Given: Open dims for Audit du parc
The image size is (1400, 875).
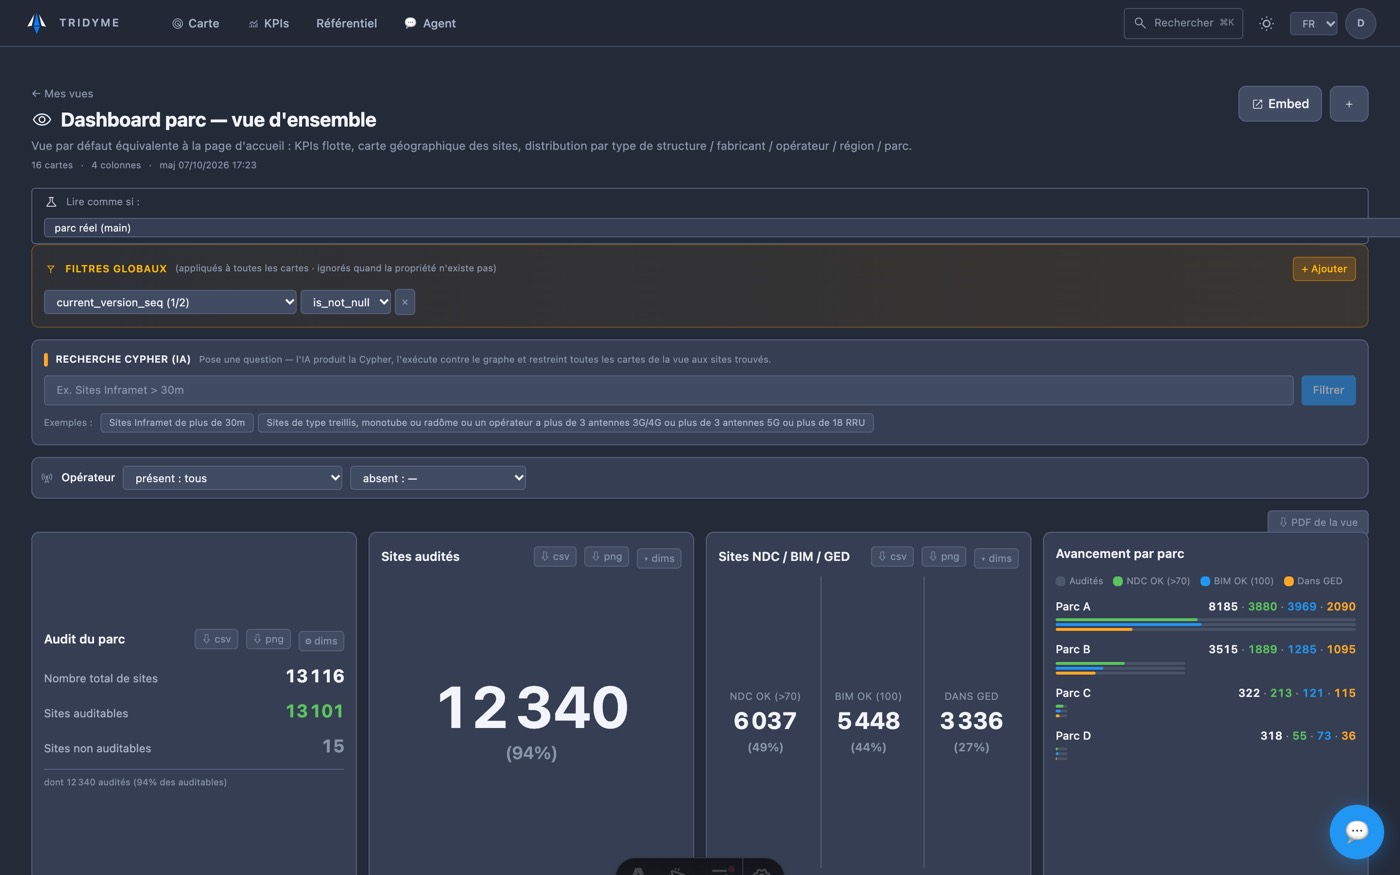Looking at the screenshot, I should coord(321,640).
